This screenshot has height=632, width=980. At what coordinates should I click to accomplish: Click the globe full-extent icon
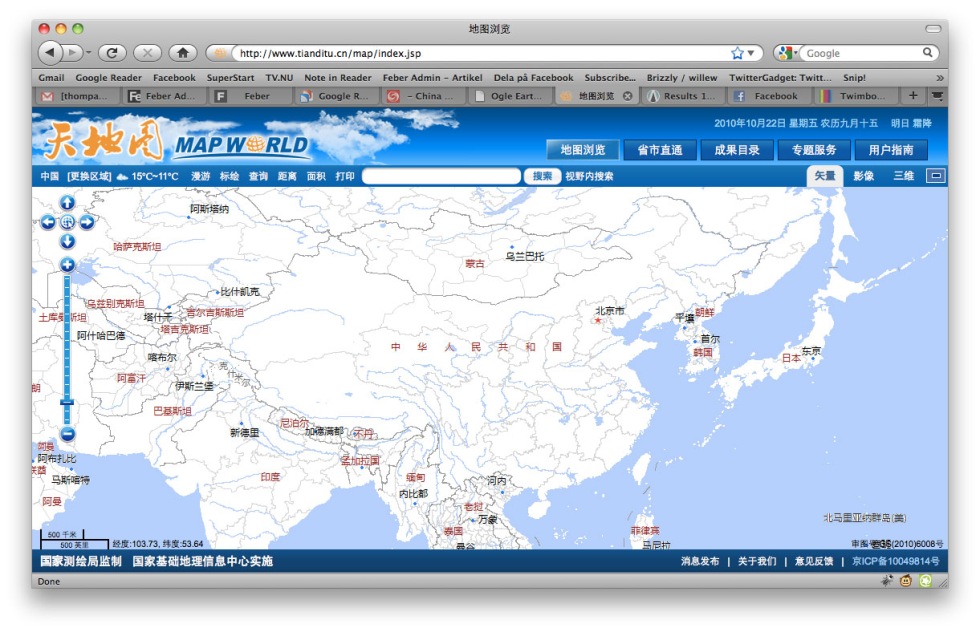(67, 222)
